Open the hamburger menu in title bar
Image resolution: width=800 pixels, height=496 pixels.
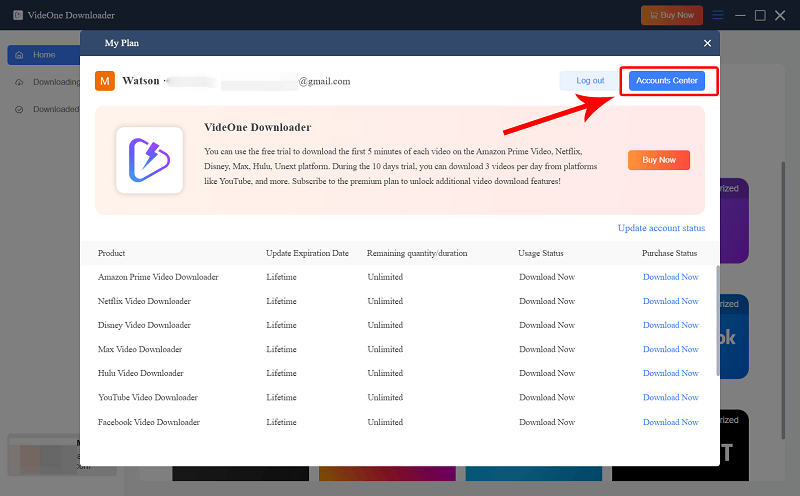point(717,15)
